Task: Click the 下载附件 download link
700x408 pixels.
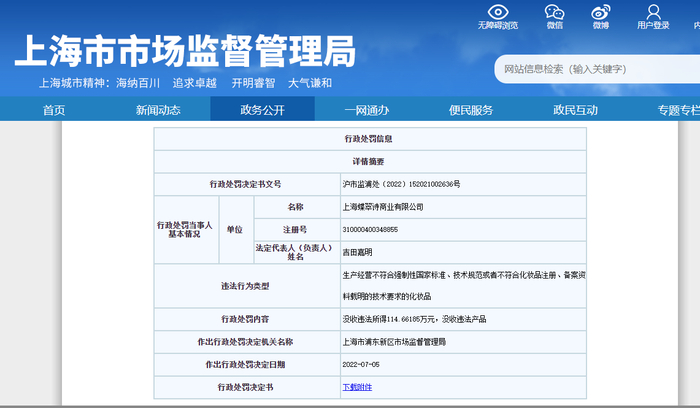Action: 356,385
